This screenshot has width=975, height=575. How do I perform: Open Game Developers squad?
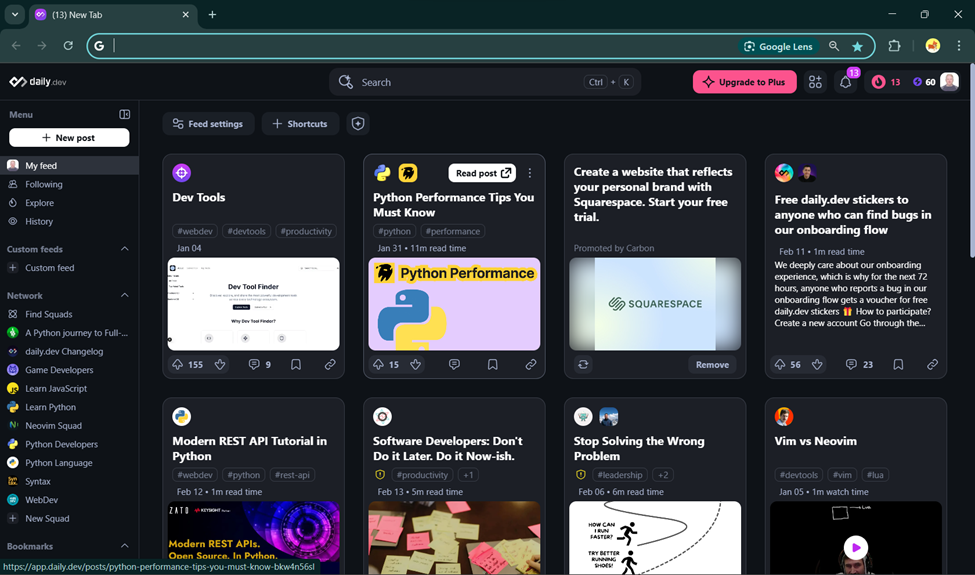(x=69, y=370)
